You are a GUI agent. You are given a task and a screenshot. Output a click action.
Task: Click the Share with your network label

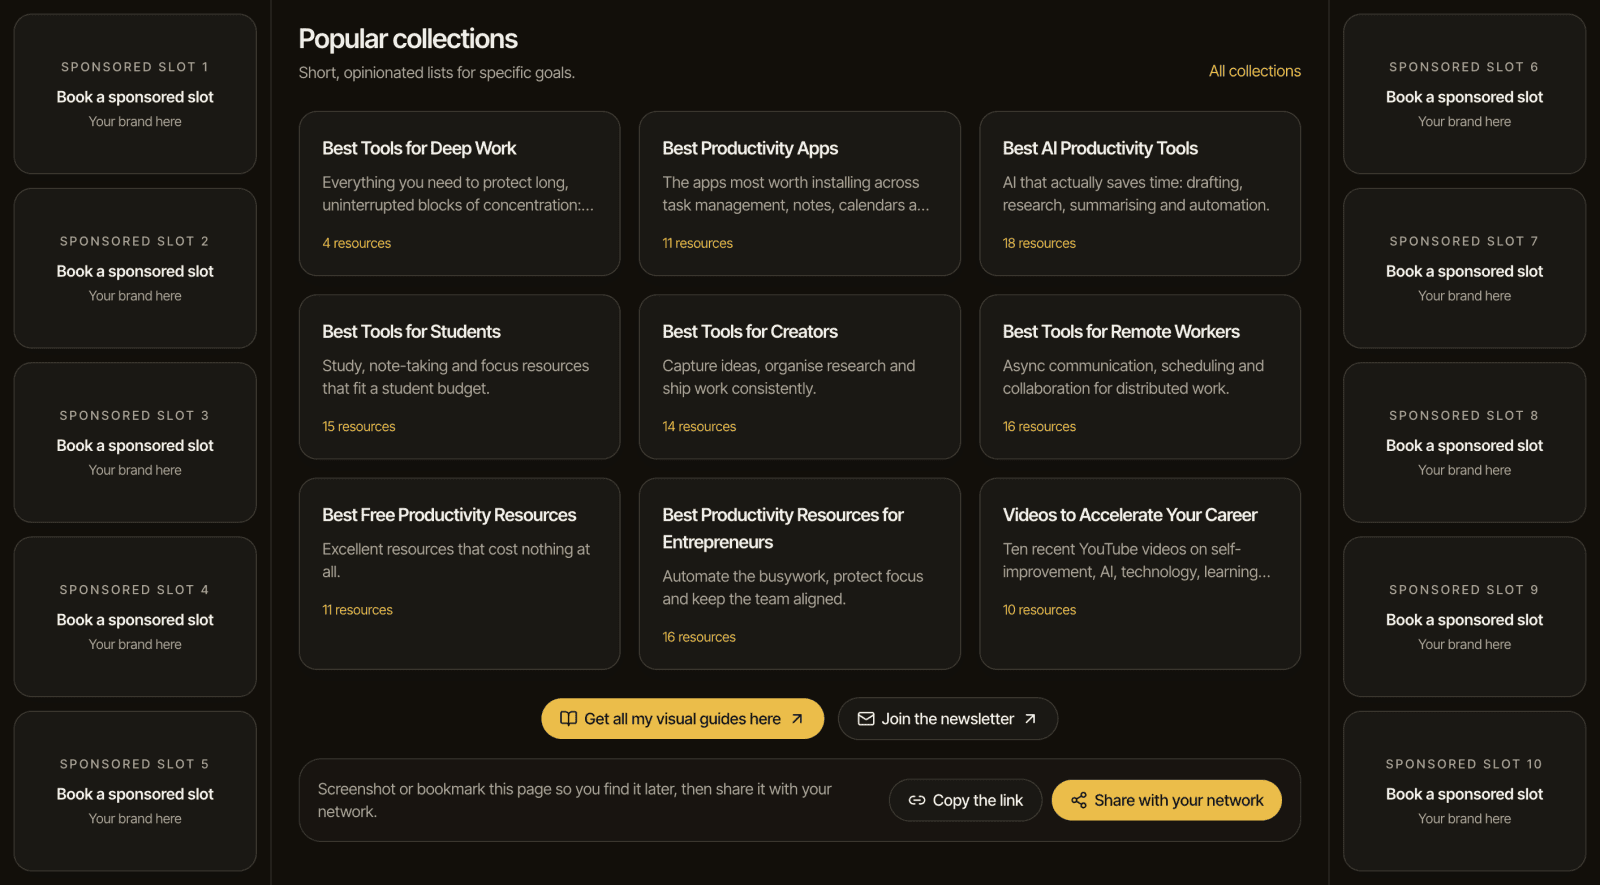(x=1179, y=800)
